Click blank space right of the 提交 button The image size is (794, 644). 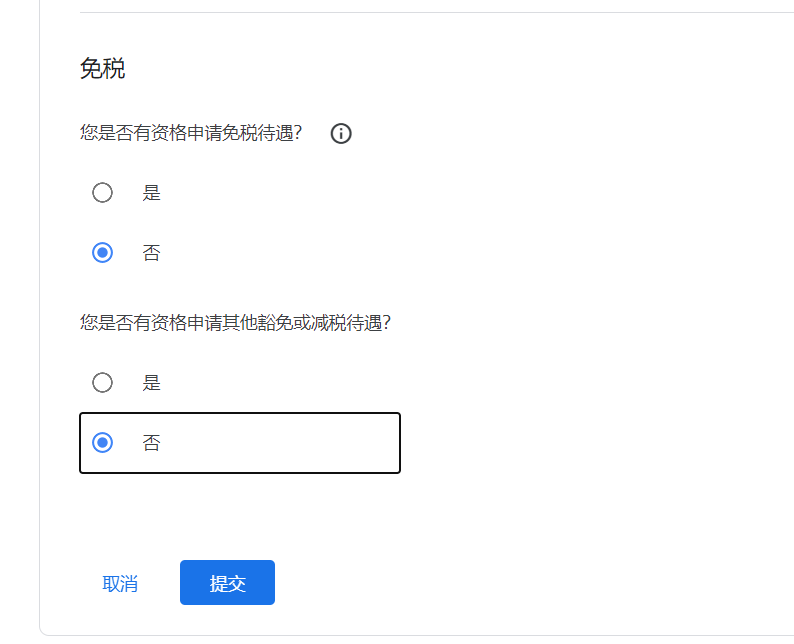[450, 583]
